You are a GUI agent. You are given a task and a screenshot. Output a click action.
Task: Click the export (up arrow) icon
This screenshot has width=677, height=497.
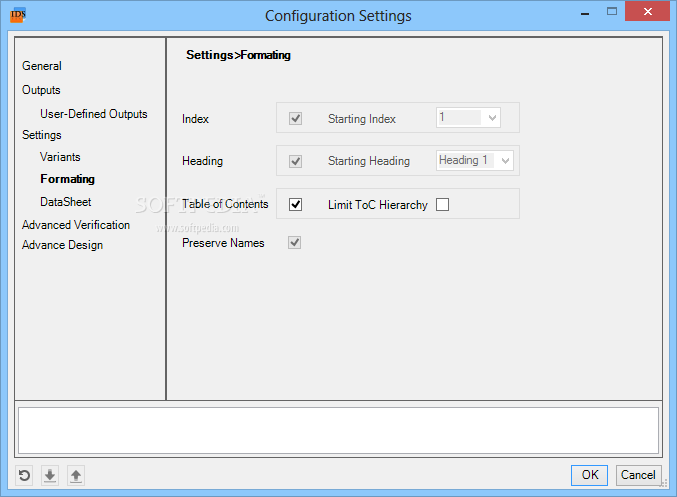click(76, 476)
